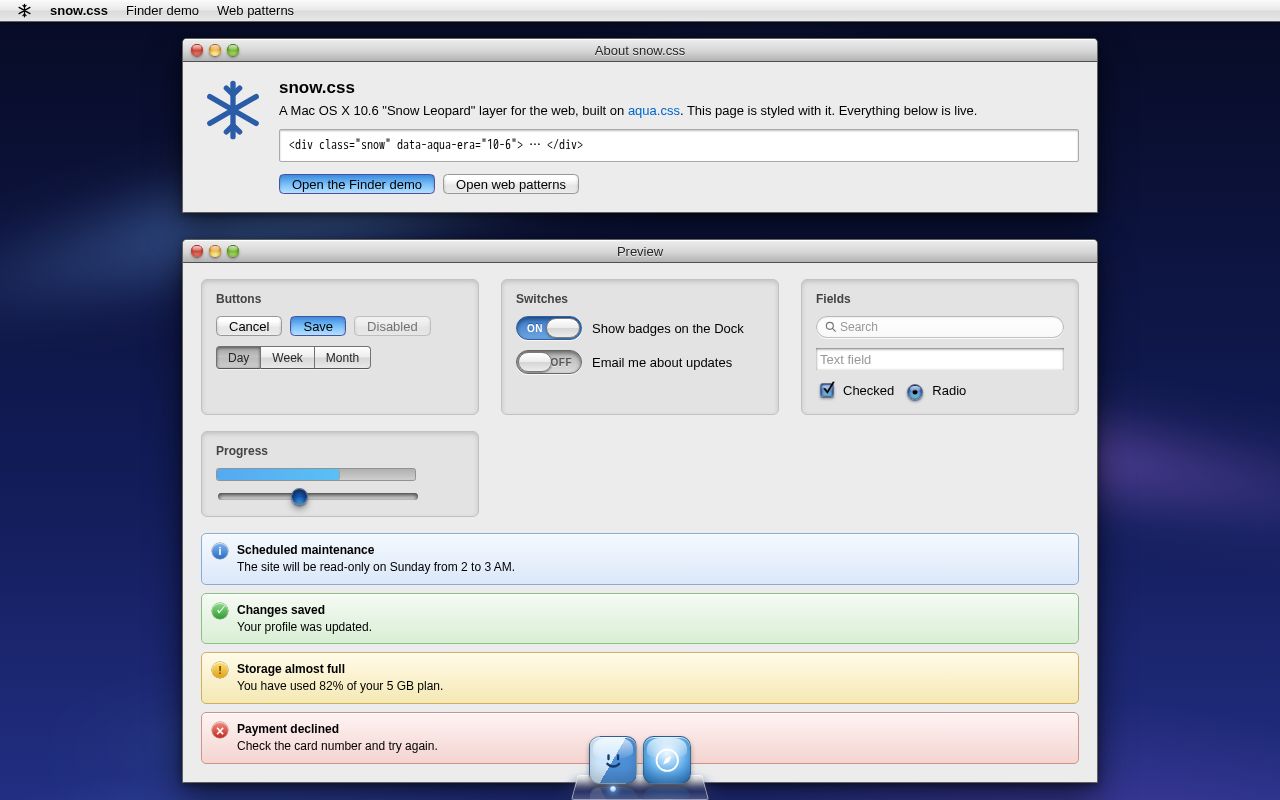Image resolution: width=1280 pixels, height=800 pixels.
Task: Launch Safari compass icon in dock
Action: 667,760
